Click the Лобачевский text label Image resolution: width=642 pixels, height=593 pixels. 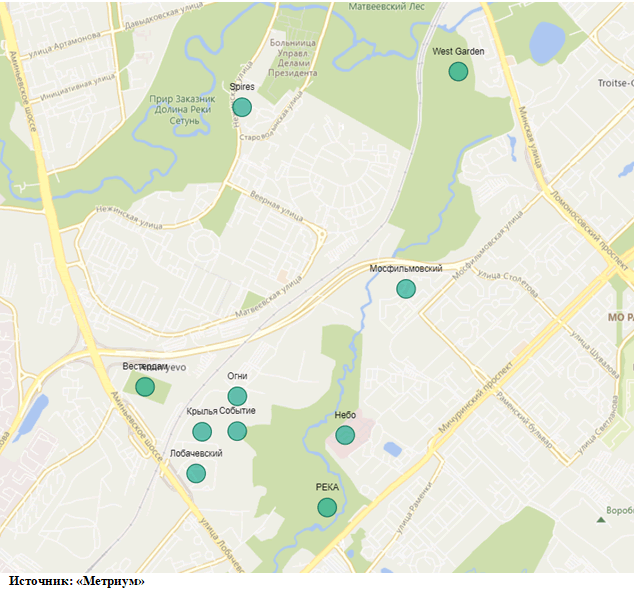pyautogui.click(x=196, y=453)
